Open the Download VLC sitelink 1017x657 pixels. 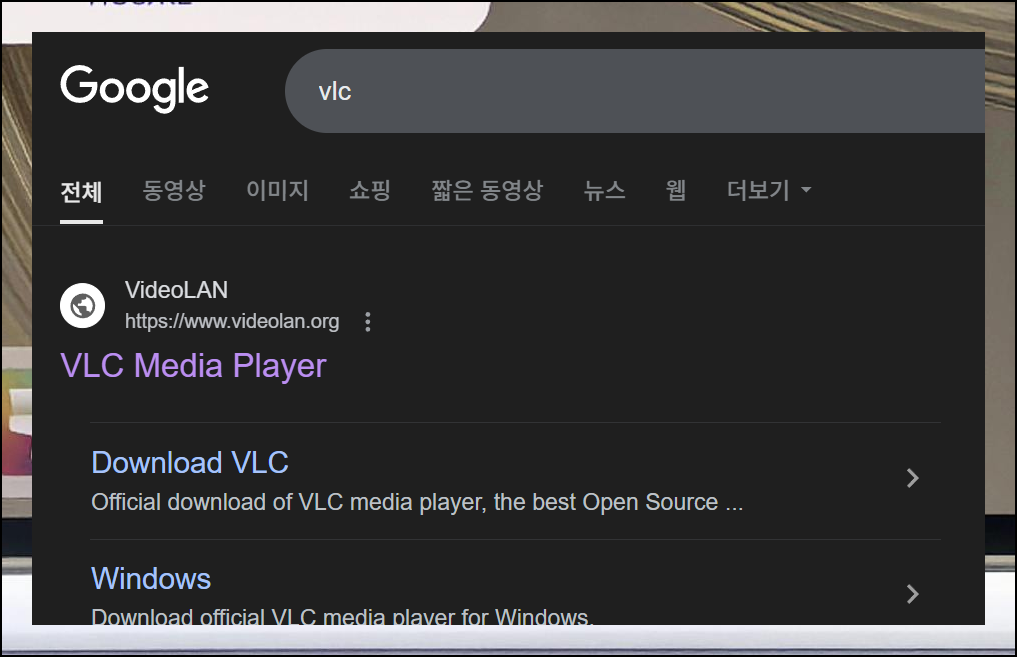(190, 462)
